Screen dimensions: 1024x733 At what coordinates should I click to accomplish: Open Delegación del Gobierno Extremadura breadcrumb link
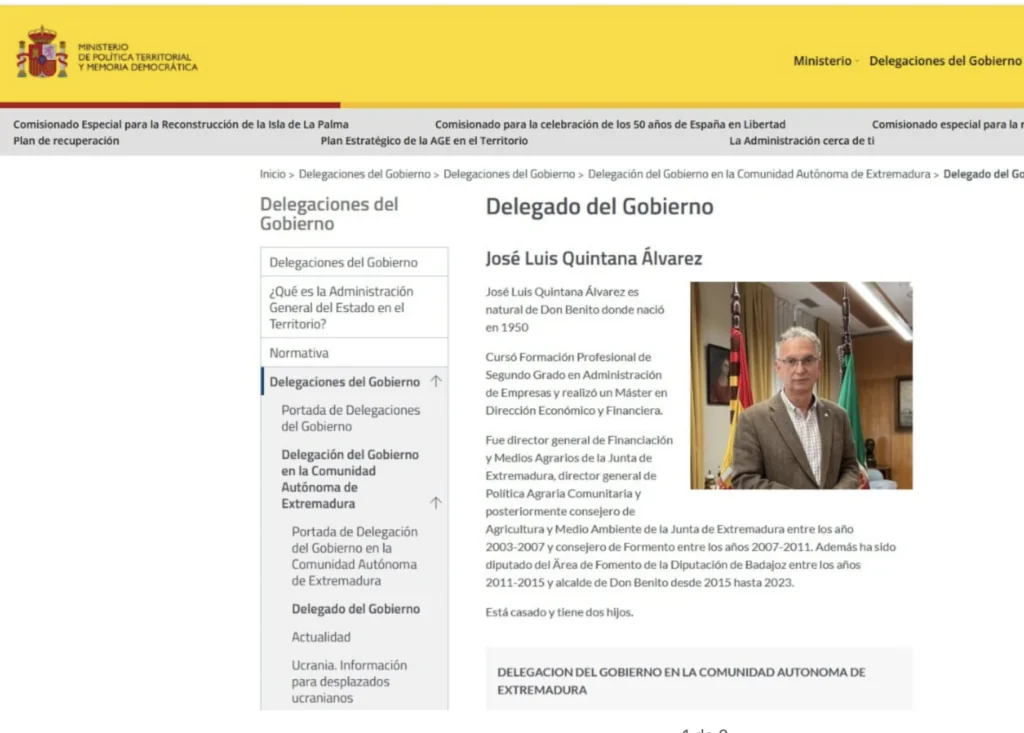(759, 174)
